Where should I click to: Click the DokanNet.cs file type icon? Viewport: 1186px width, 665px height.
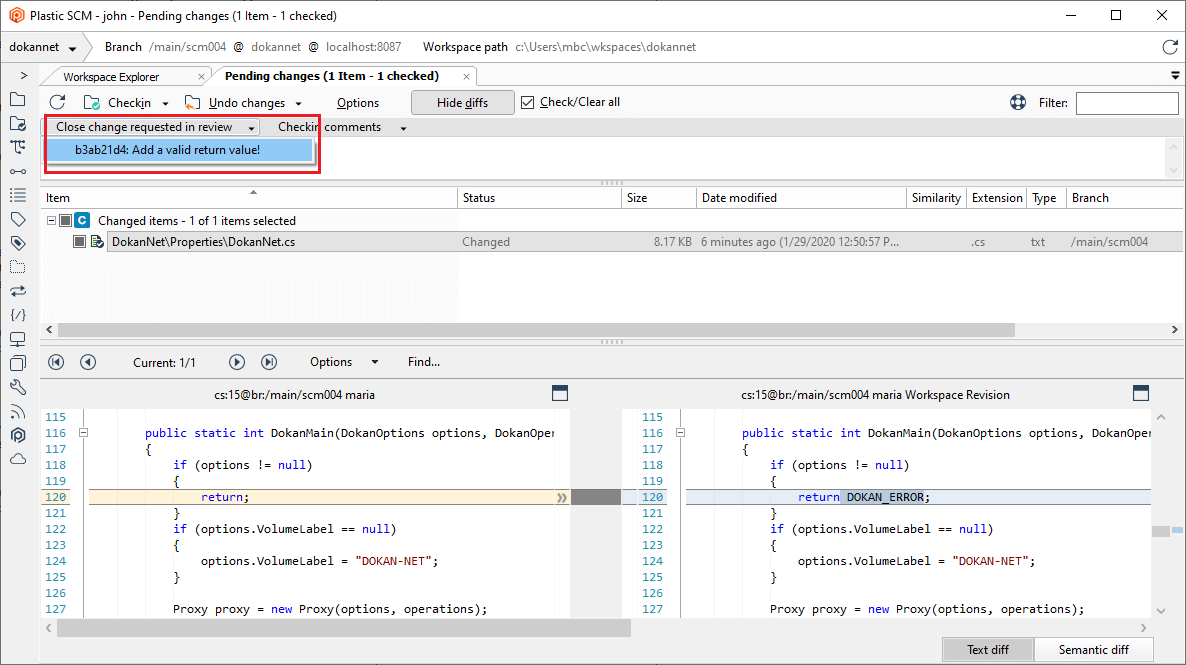(98, 241)
